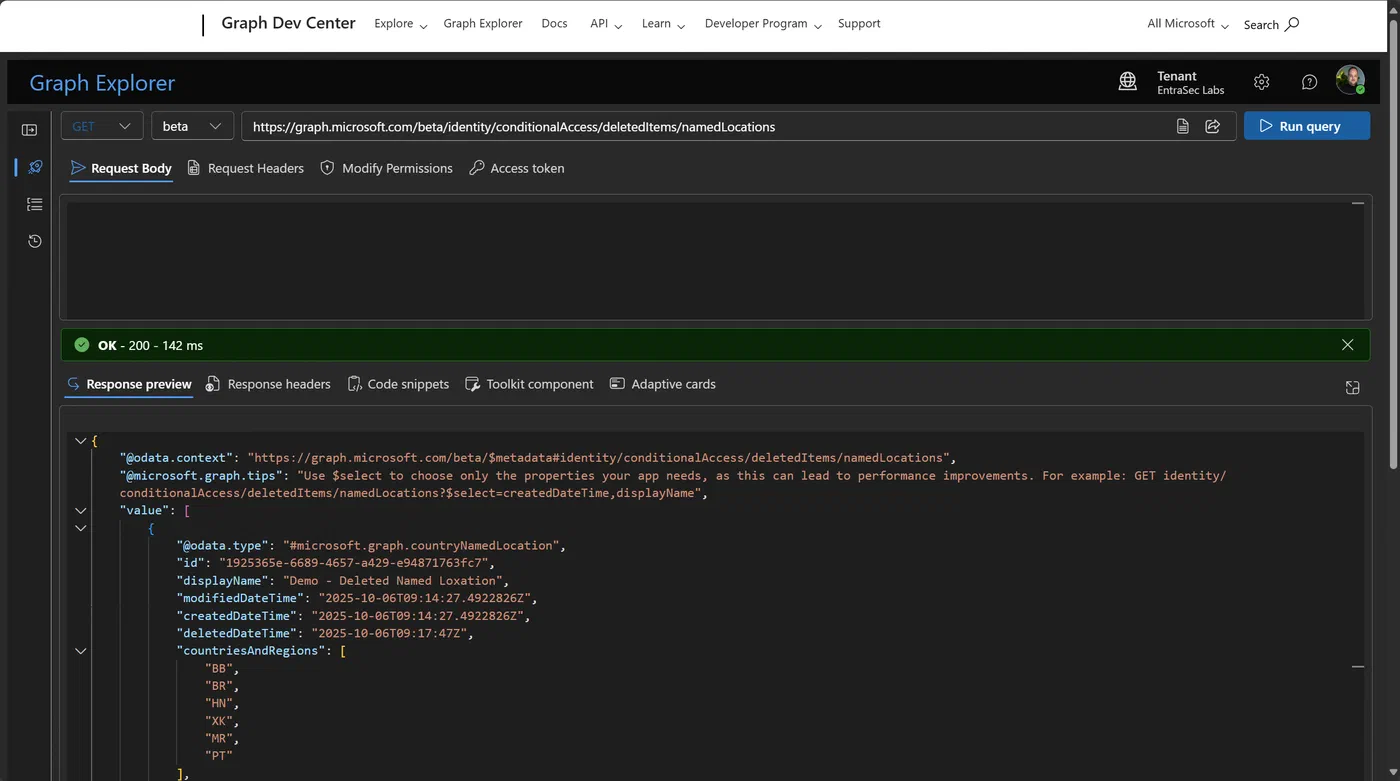Open the sample queries rocket icon
The height and width of the screenshot is (781, 1400).
35,167
